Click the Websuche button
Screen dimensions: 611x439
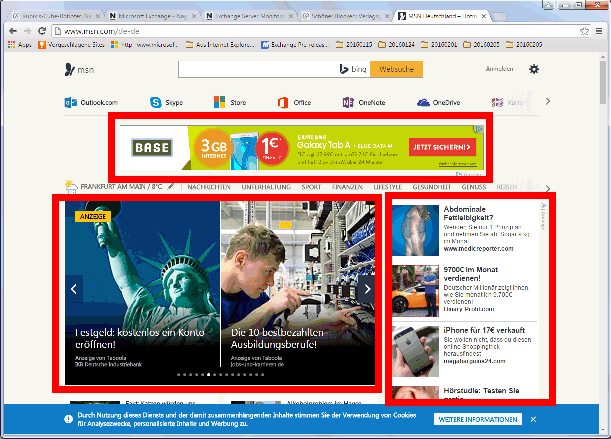[x=396, y=69]
